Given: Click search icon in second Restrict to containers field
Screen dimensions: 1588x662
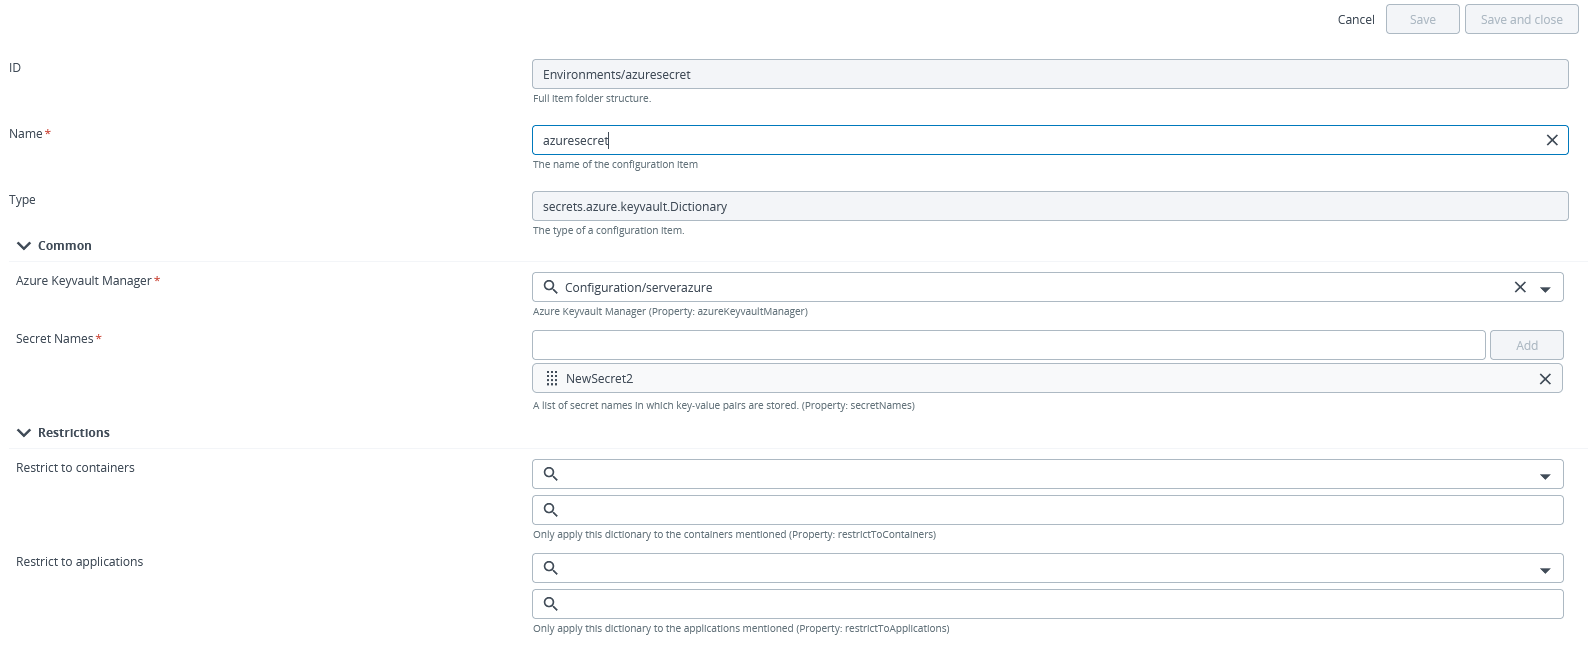Looking at the screenshot, I should pyautogui.click(x=550, y=510).
